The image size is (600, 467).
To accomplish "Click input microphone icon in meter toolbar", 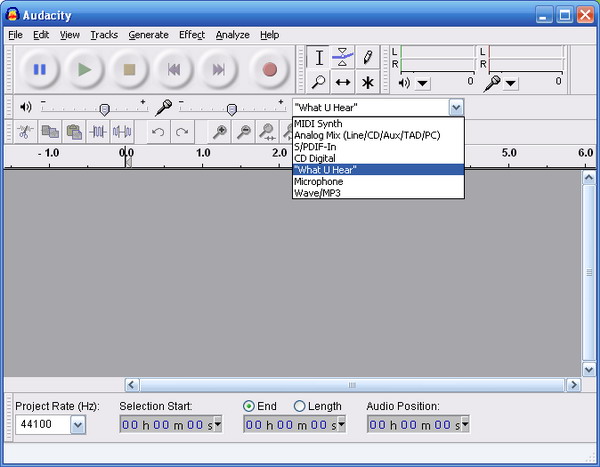I will coord(492,83).
